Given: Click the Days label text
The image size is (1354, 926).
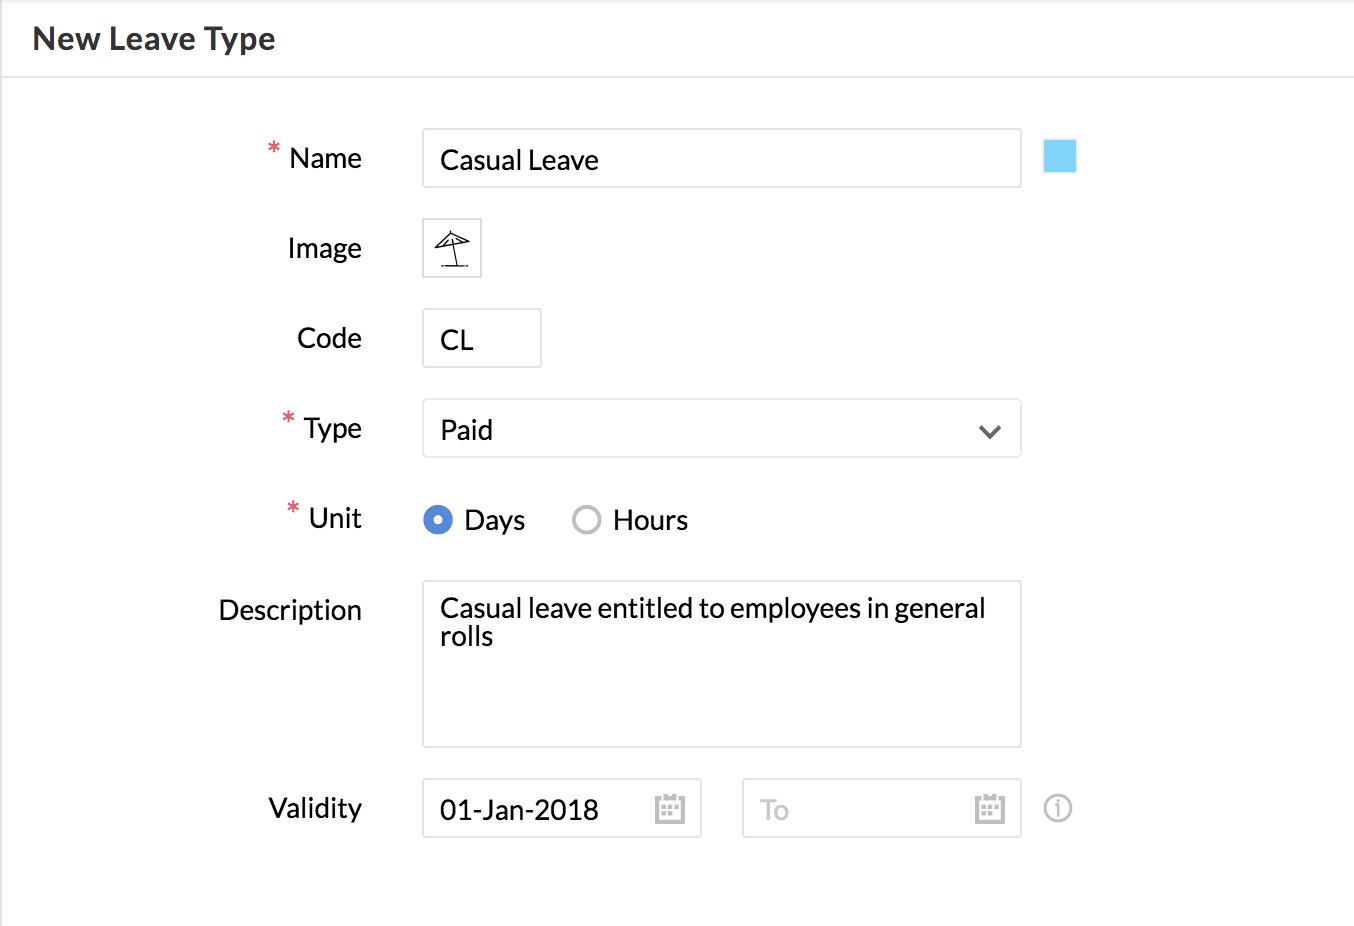Looking at the screenshot, I should pos(494,520).
